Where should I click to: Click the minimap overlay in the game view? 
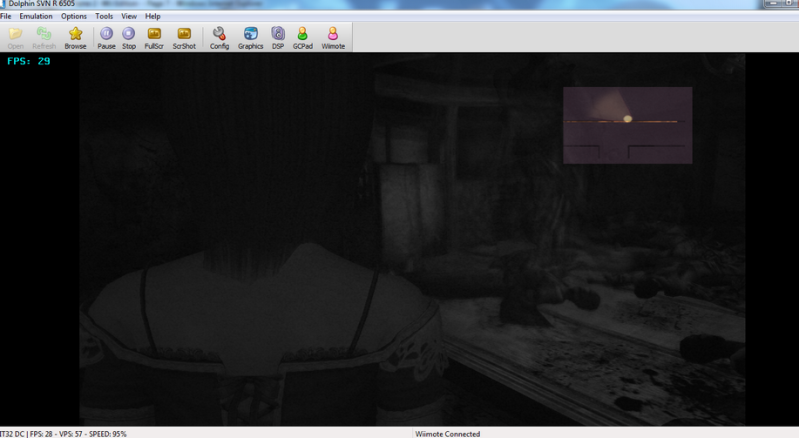click(x=627, y=125)
